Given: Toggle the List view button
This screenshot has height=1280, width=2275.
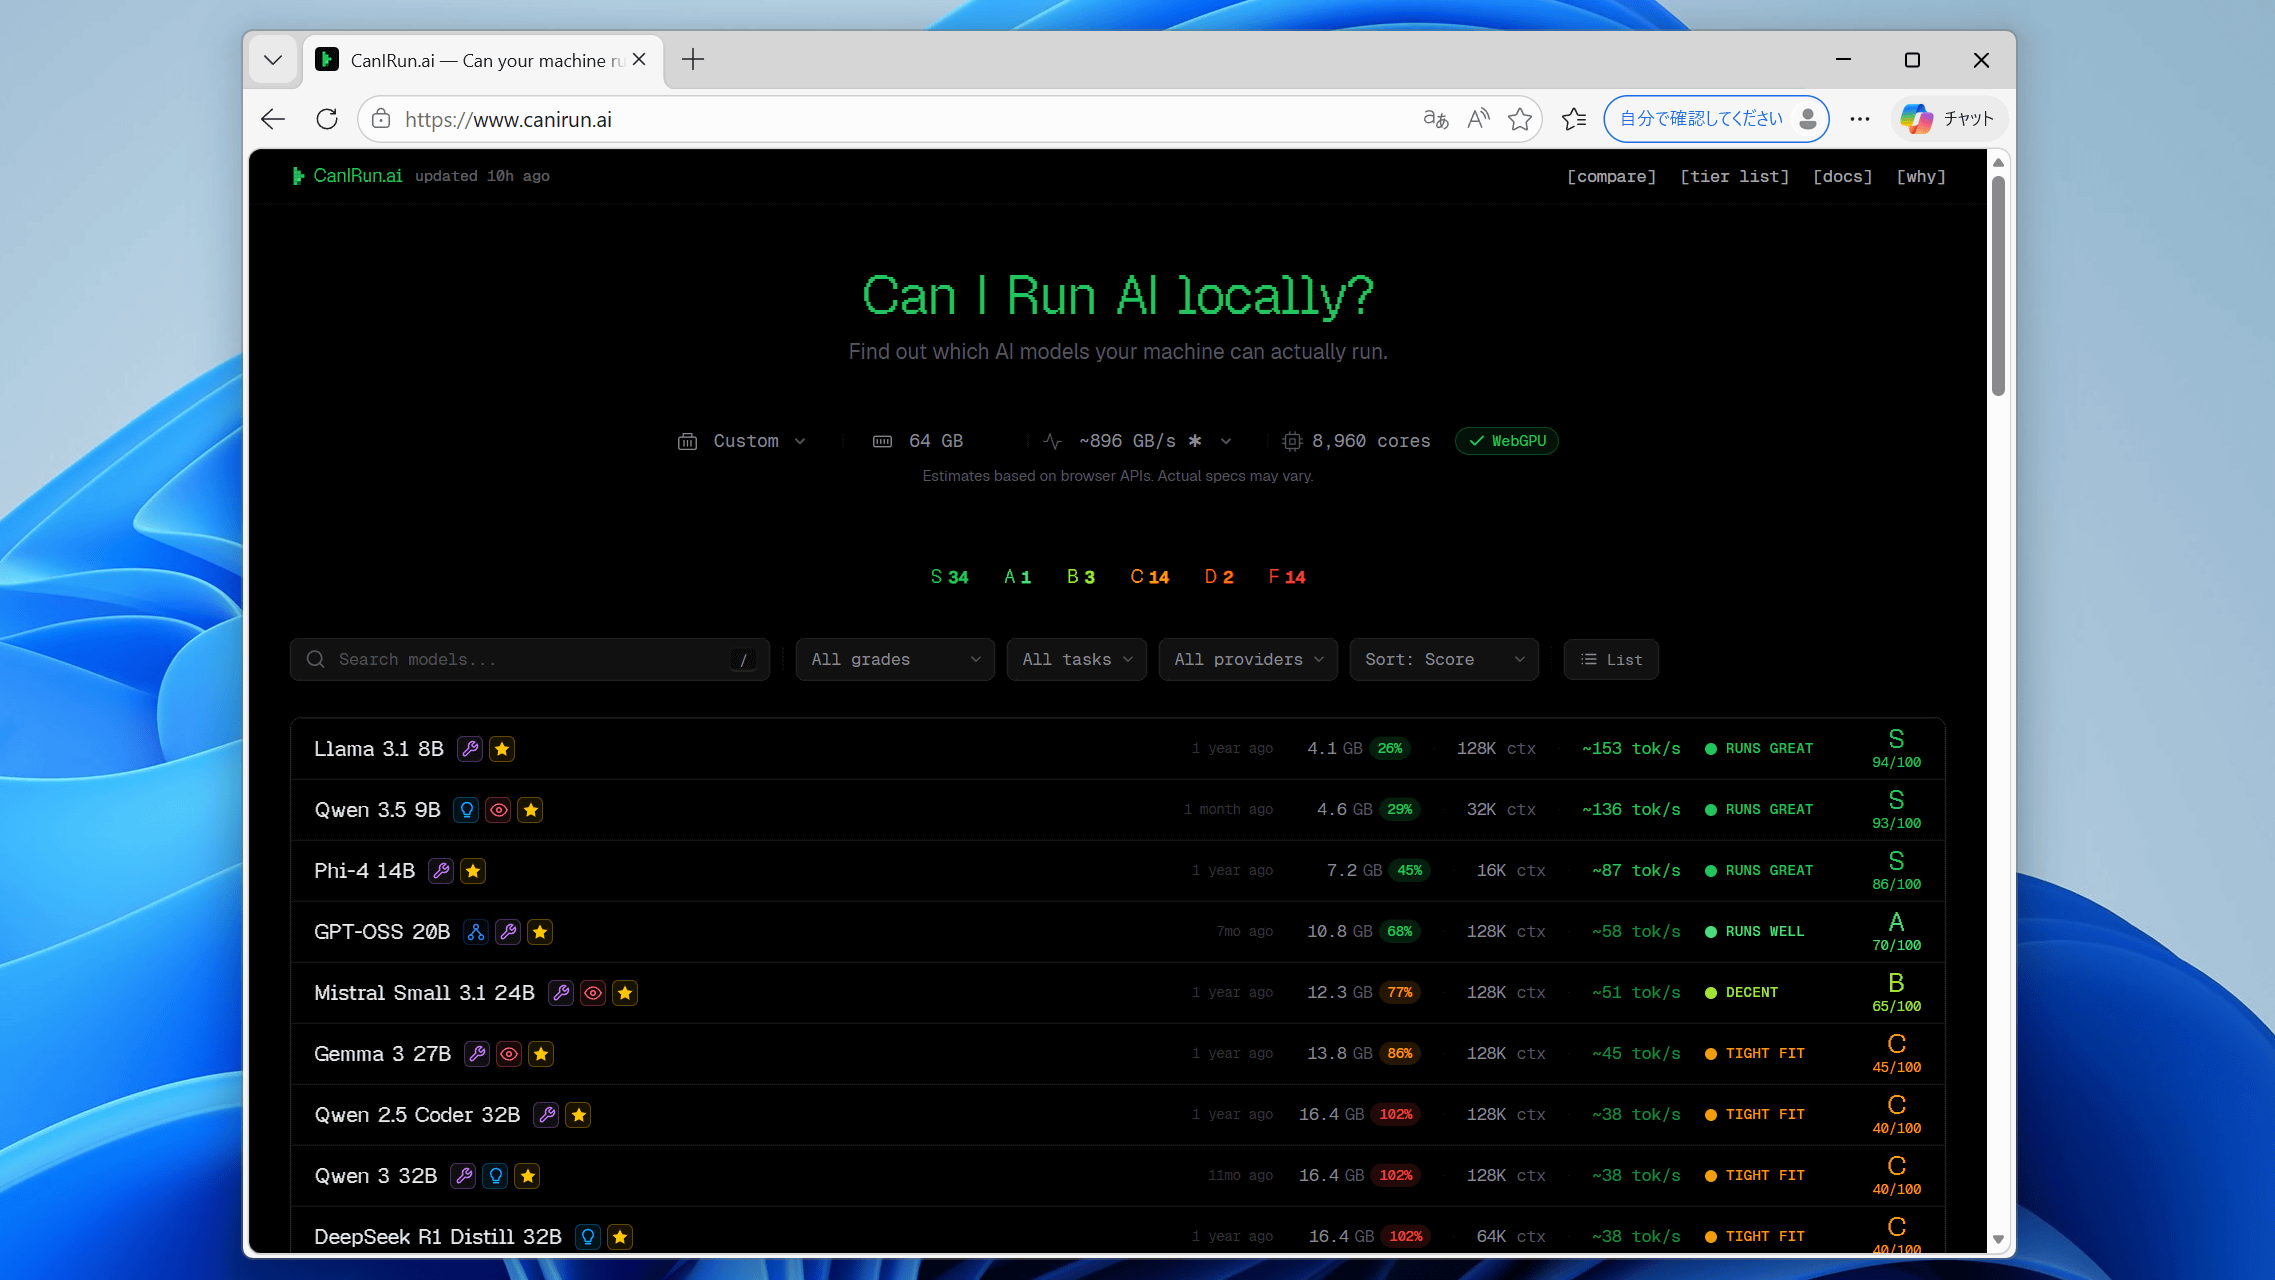Looking at the screenshot, I should [x=1611, y=660].
